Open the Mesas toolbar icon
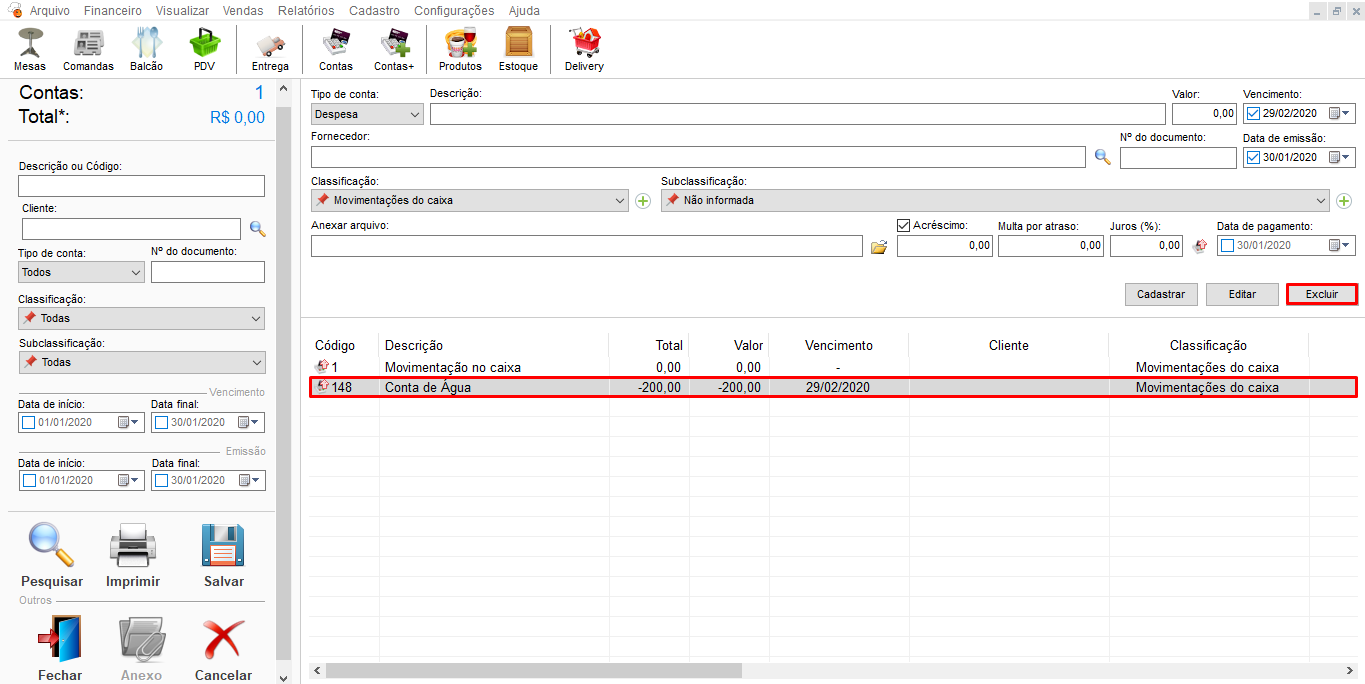The width and height of the screenshot is (1365, 684). [30, 49]
